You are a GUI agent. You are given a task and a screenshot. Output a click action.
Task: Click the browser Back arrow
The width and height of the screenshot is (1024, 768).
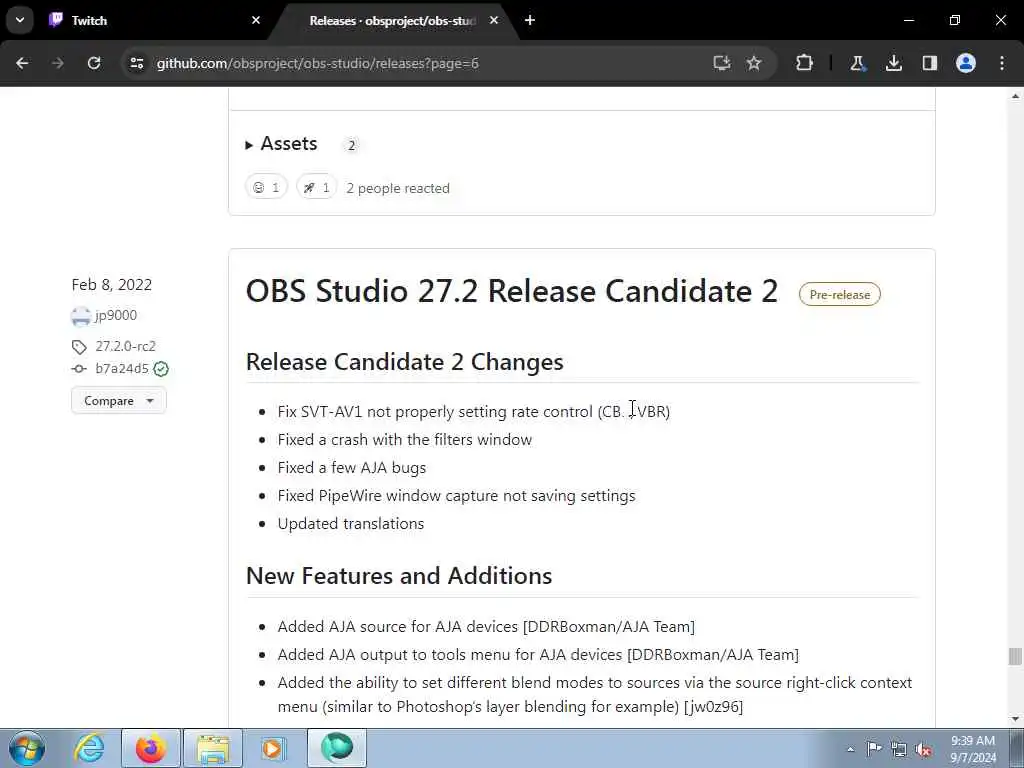pyautogui.click(x=22, y=63)
